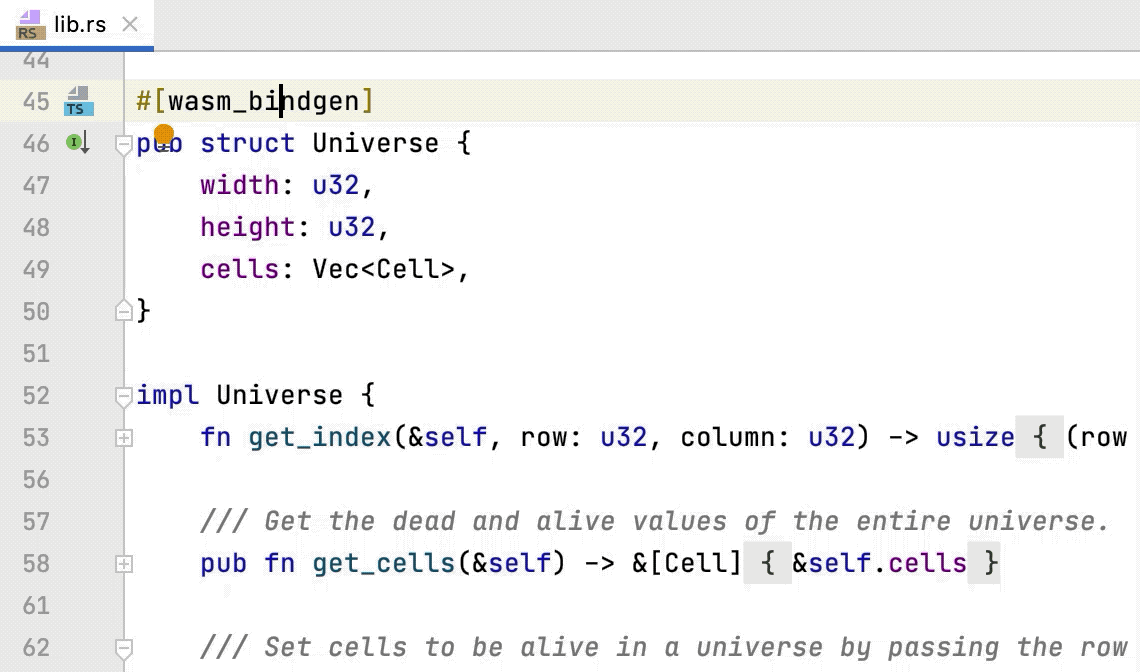The image size is (1140, 672).
Task: Click the struct keyword on line 46
Action: 247,143
